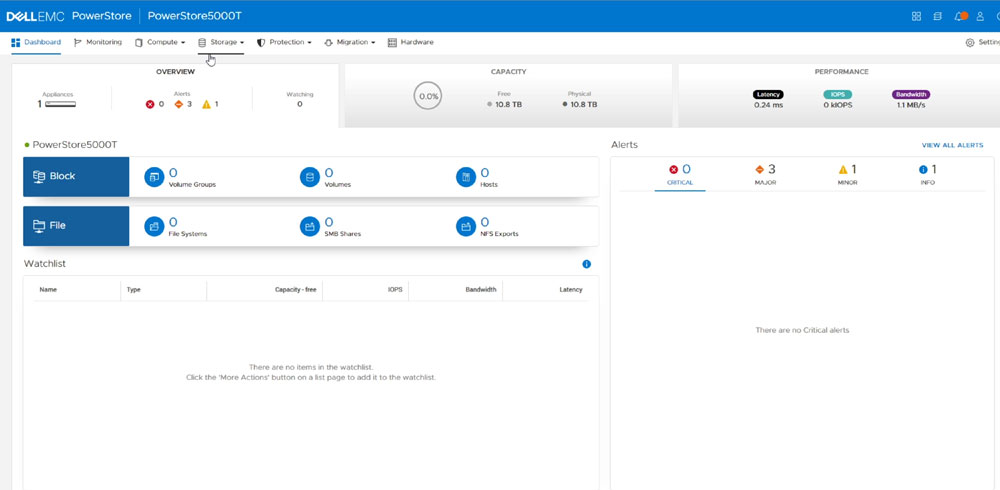Image resolution: width=1000 pixels, height=490 pixels.
Task: Select the Major alerts tab
Action: [x=765, y=175]
